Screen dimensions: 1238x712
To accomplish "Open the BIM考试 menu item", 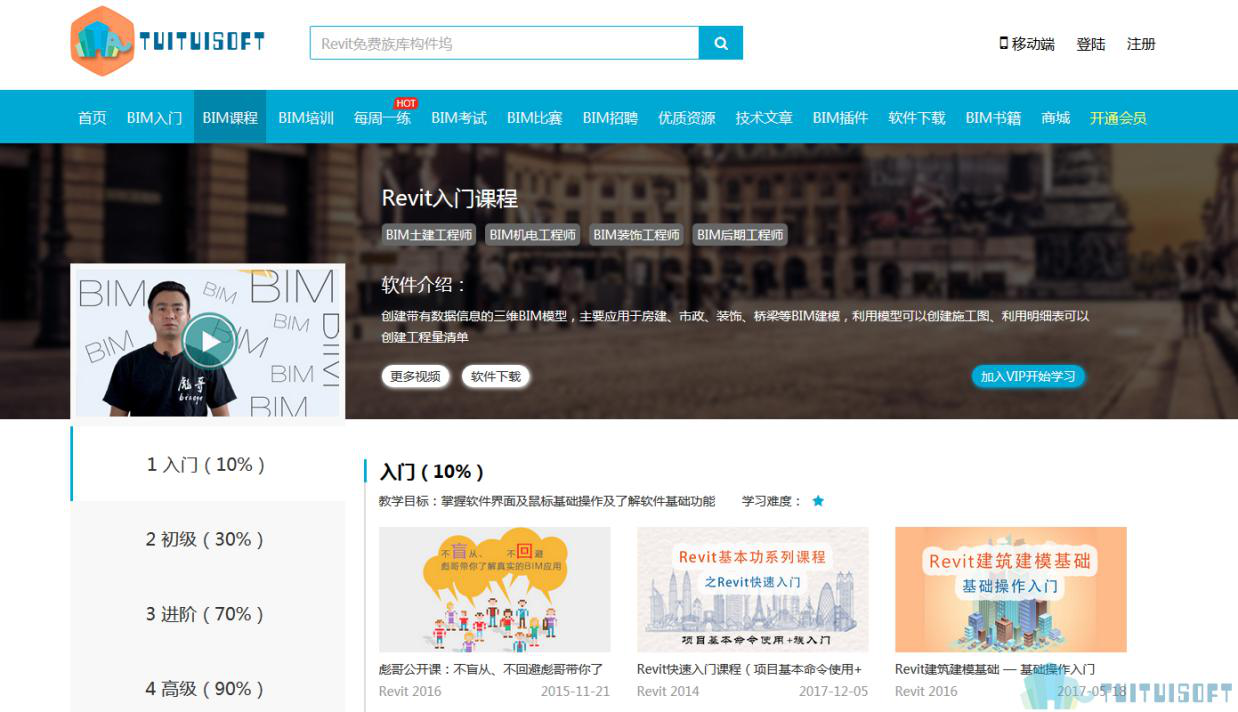I will [x=459, y=118].
